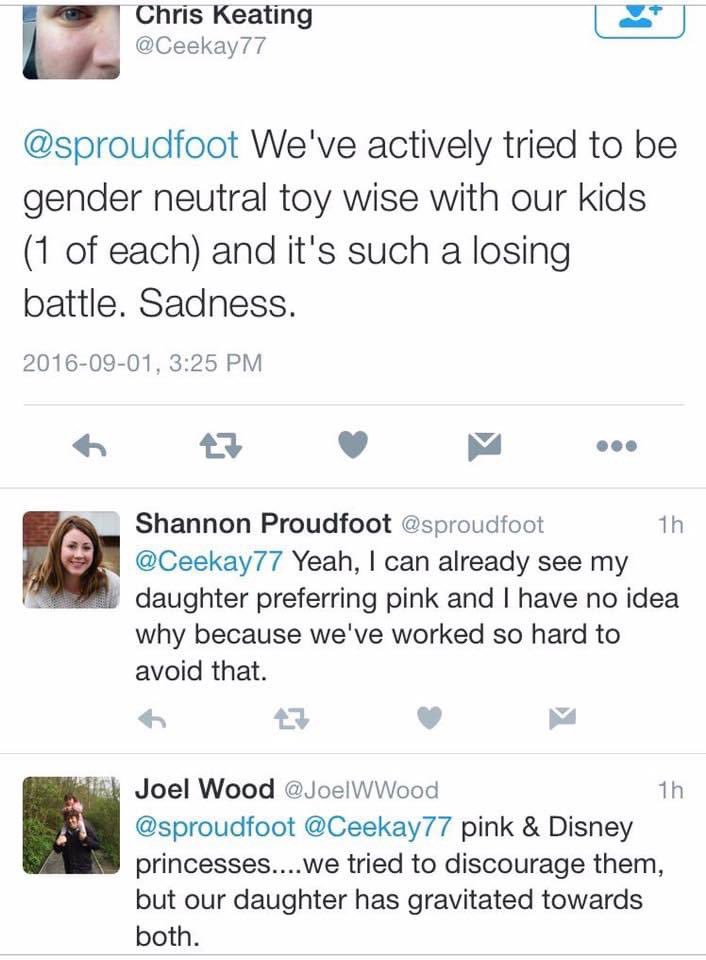
Task: Open Joel Wood's profile by name
Action: [204, 789]
